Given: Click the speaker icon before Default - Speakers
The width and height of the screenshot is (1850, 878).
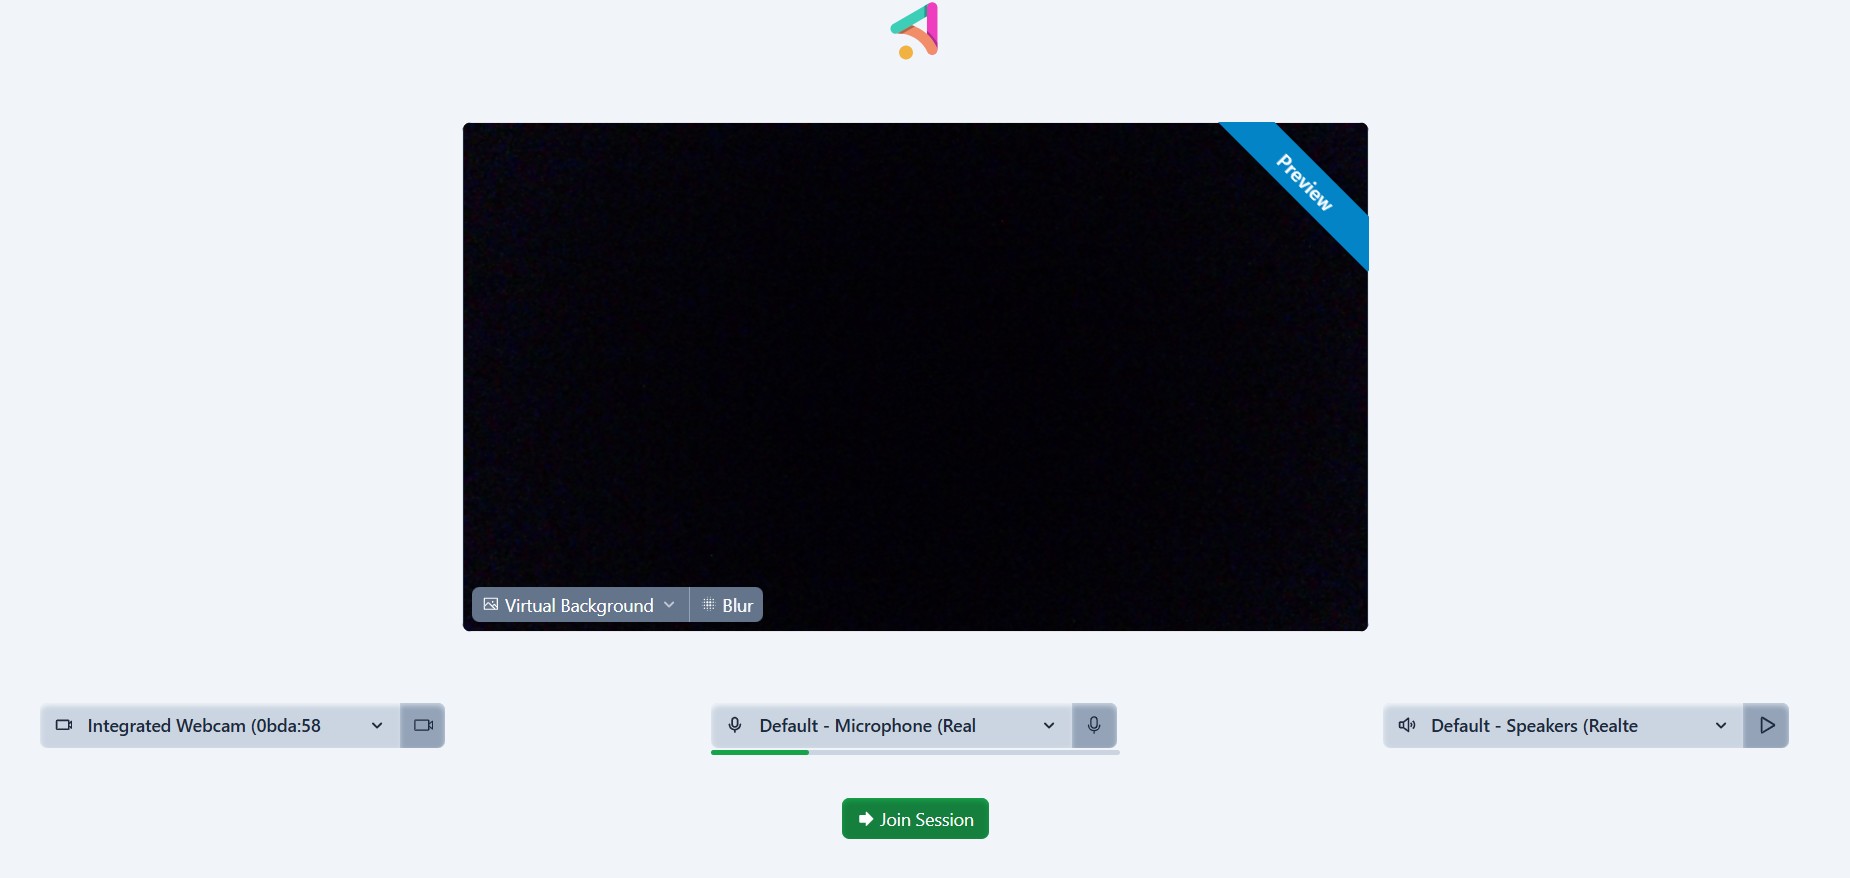Looking at the screenshot, I should (1407, 725).
